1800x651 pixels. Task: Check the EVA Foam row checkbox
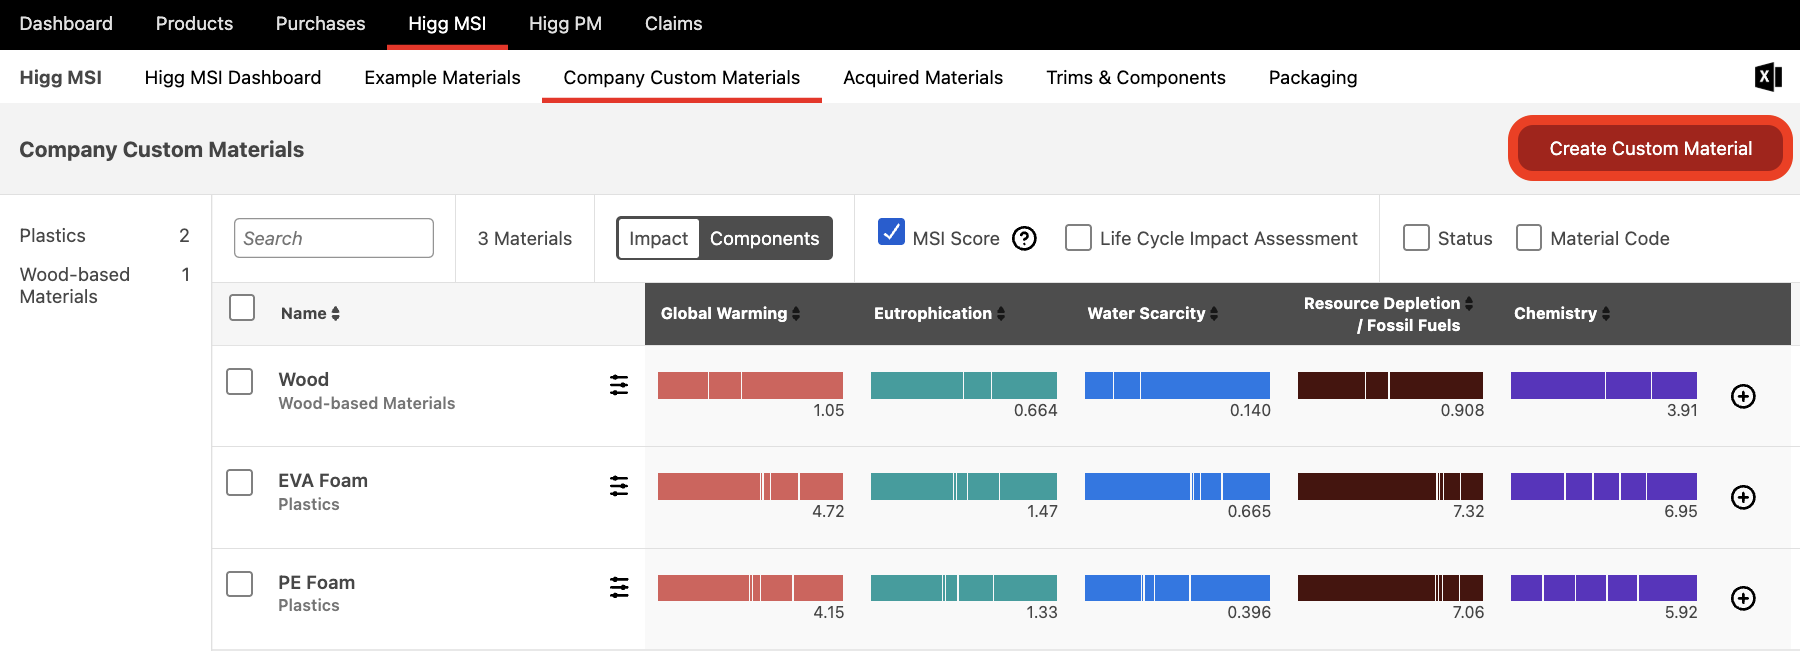[x=239, y=482]
